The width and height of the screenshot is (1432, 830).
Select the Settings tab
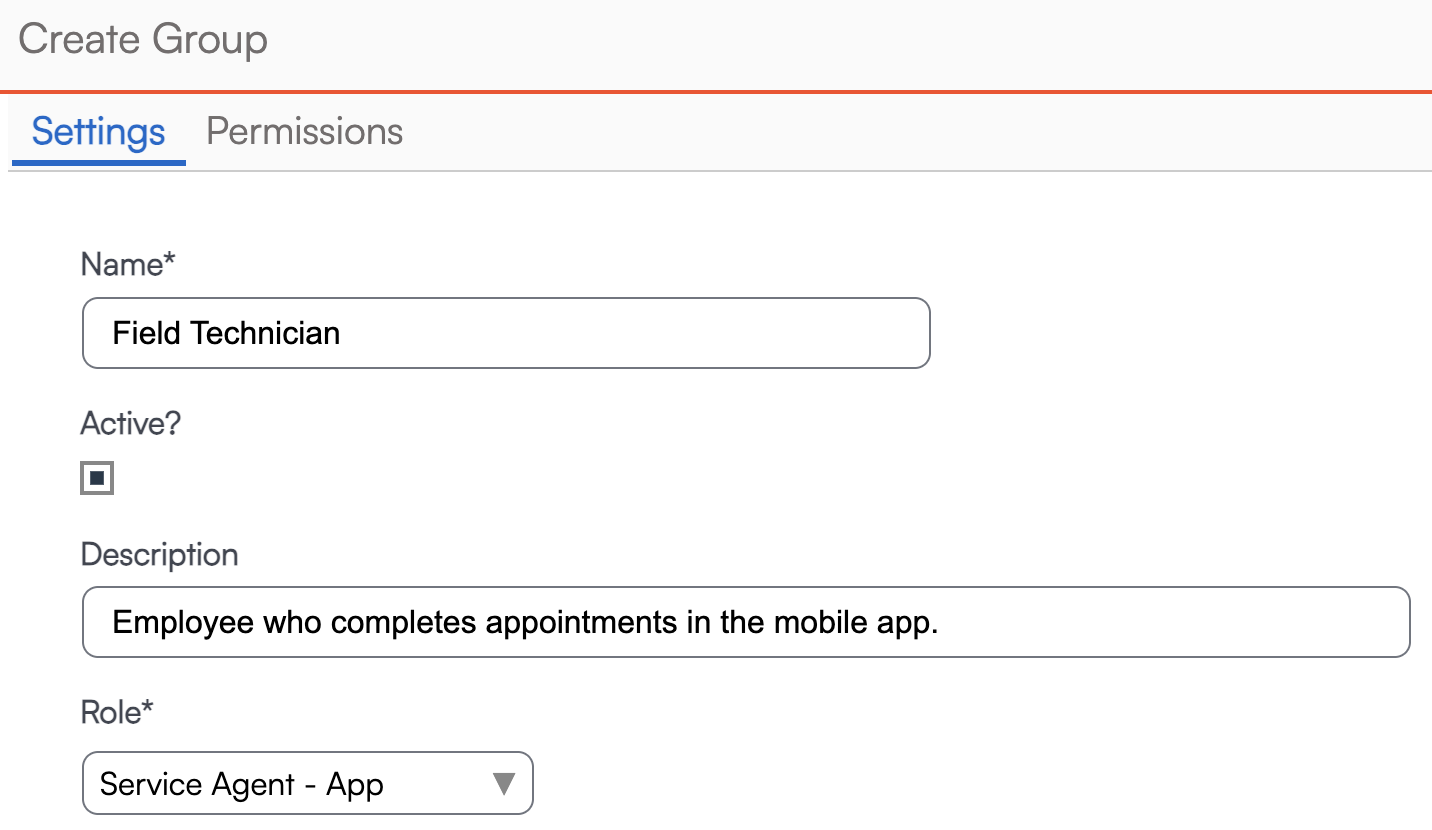98,132
